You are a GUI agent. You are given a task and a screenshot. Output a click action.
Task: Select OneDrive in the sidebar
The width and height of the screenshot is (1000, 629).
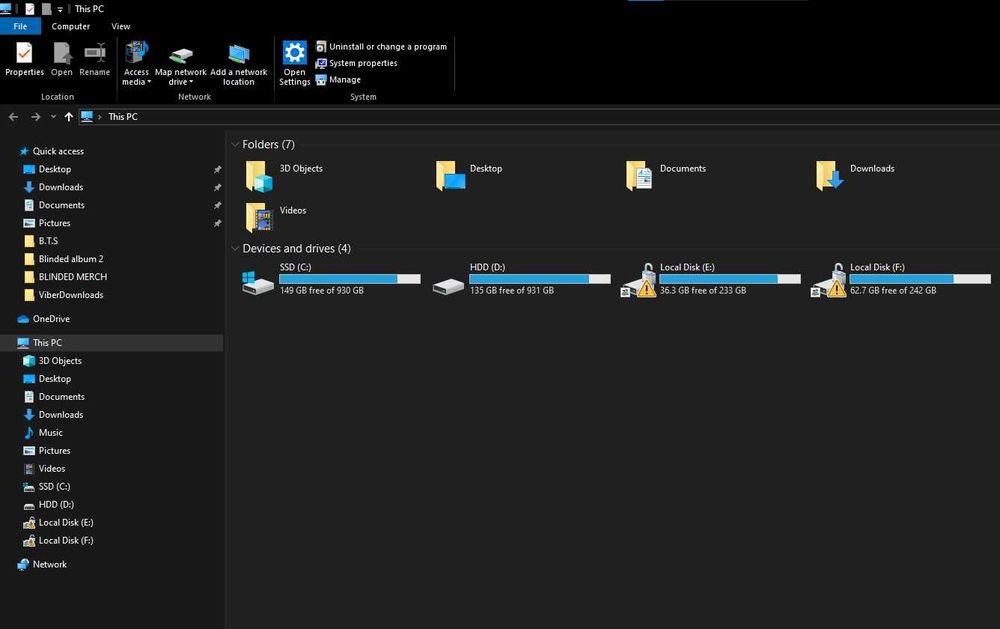point(51,318)
